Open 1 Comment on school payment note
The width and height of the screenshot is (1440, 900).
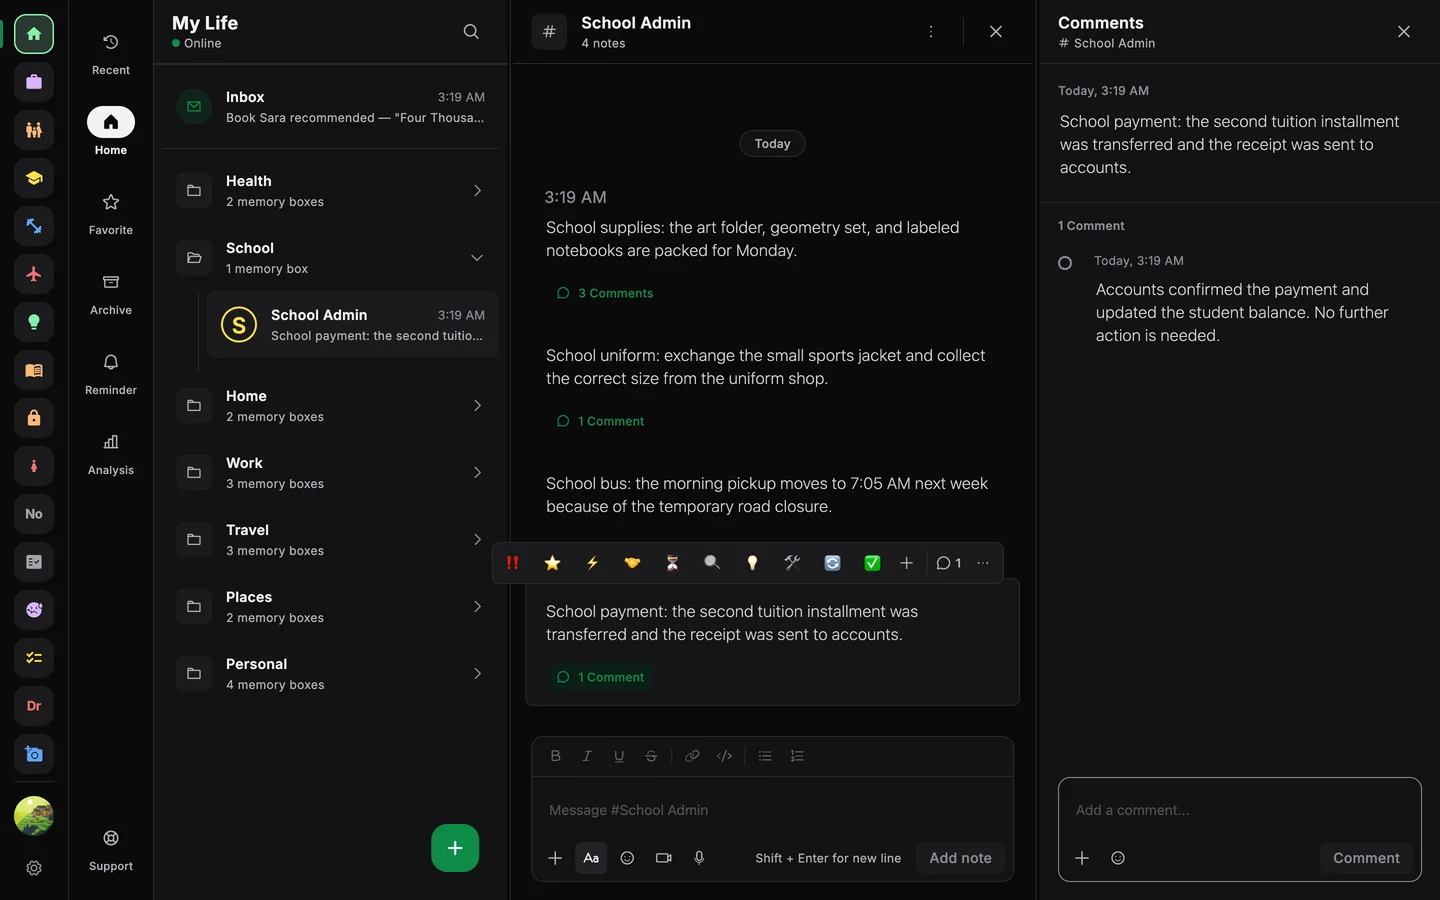[600, 677]
